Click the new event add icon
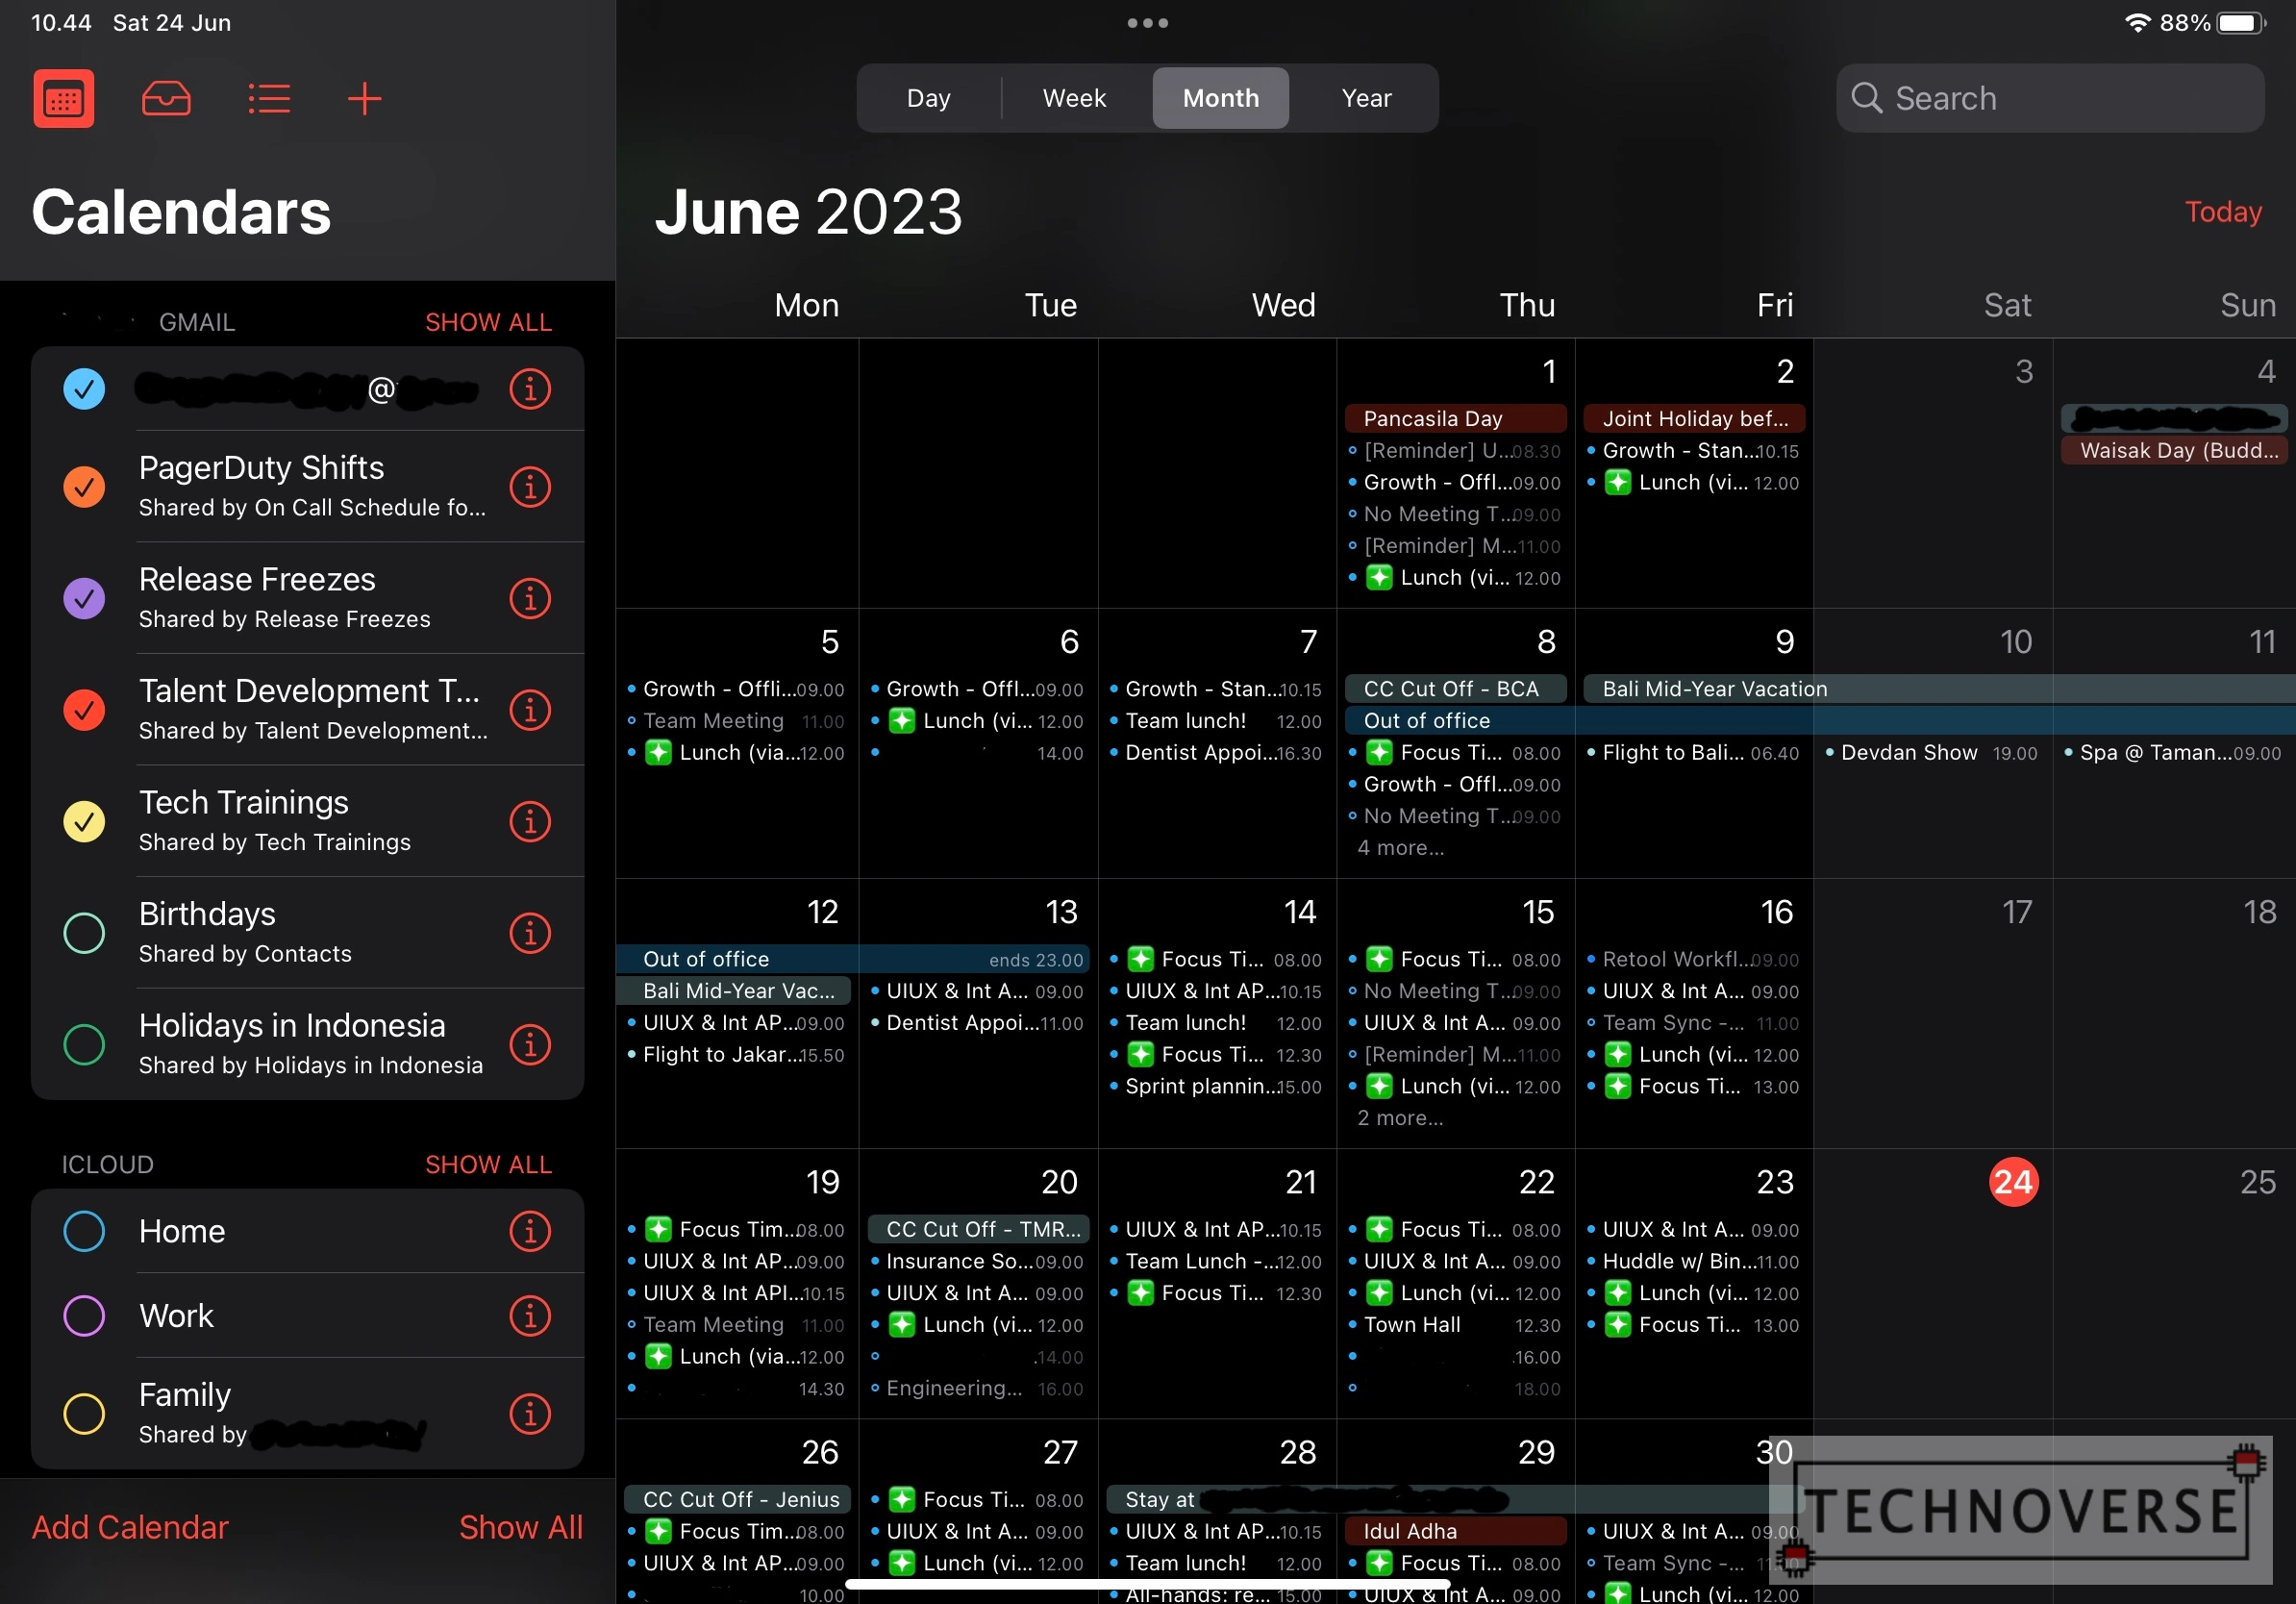The image size is (2296, 1604). point(366,99)
